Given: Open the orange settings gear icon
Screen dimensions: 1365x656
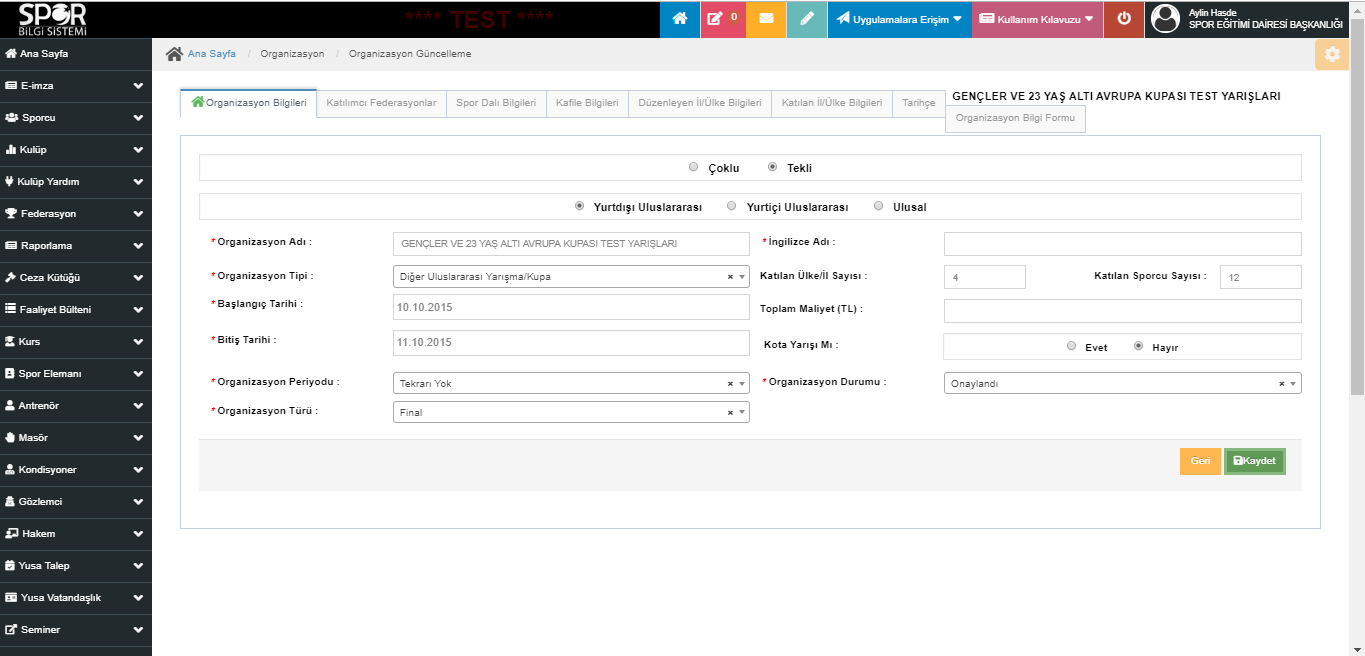Looking at the screenshot, I should click(1331, 54).
